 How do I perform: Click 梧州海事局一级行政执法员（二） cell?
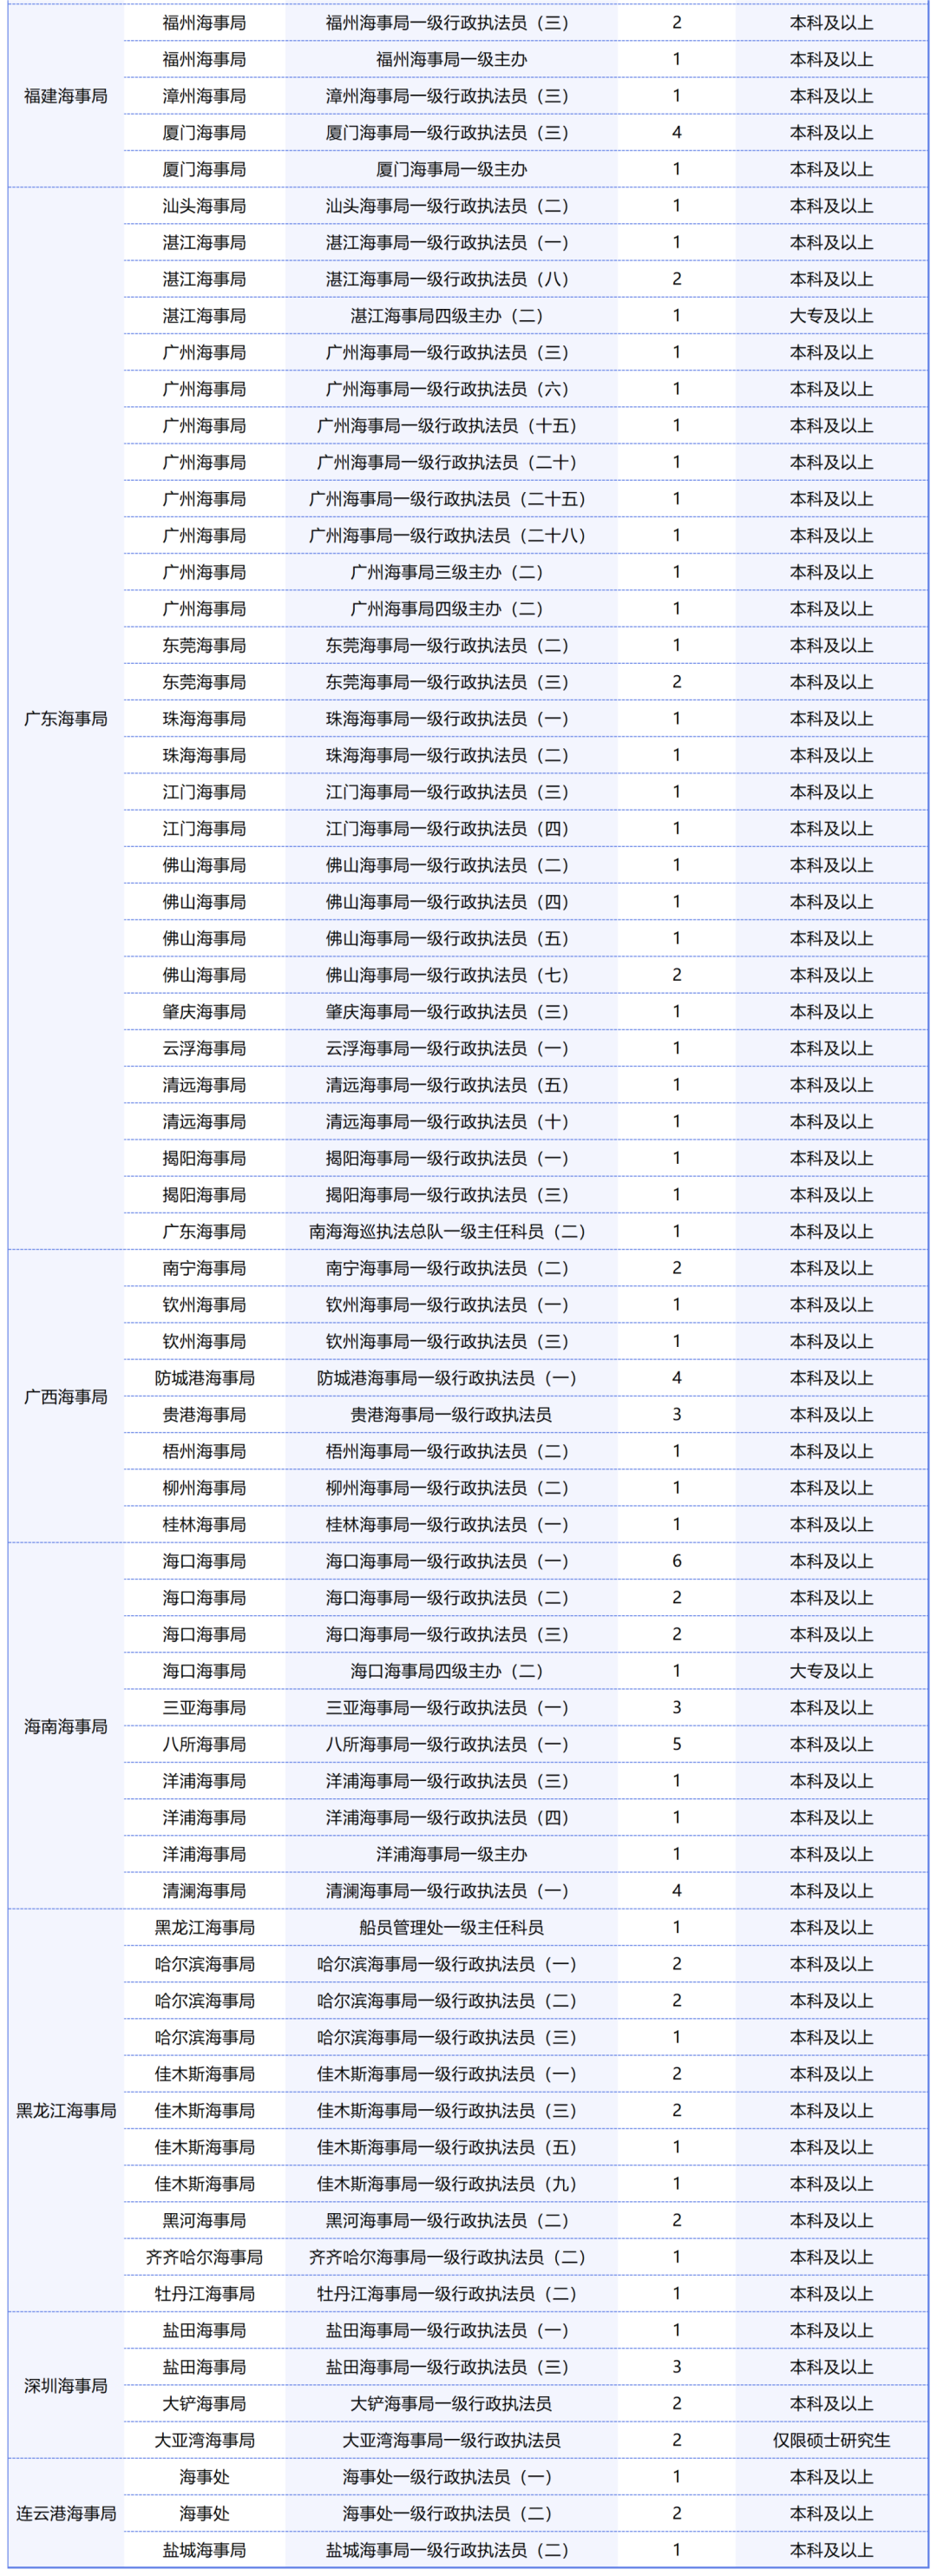click(x=451, y=1451)
